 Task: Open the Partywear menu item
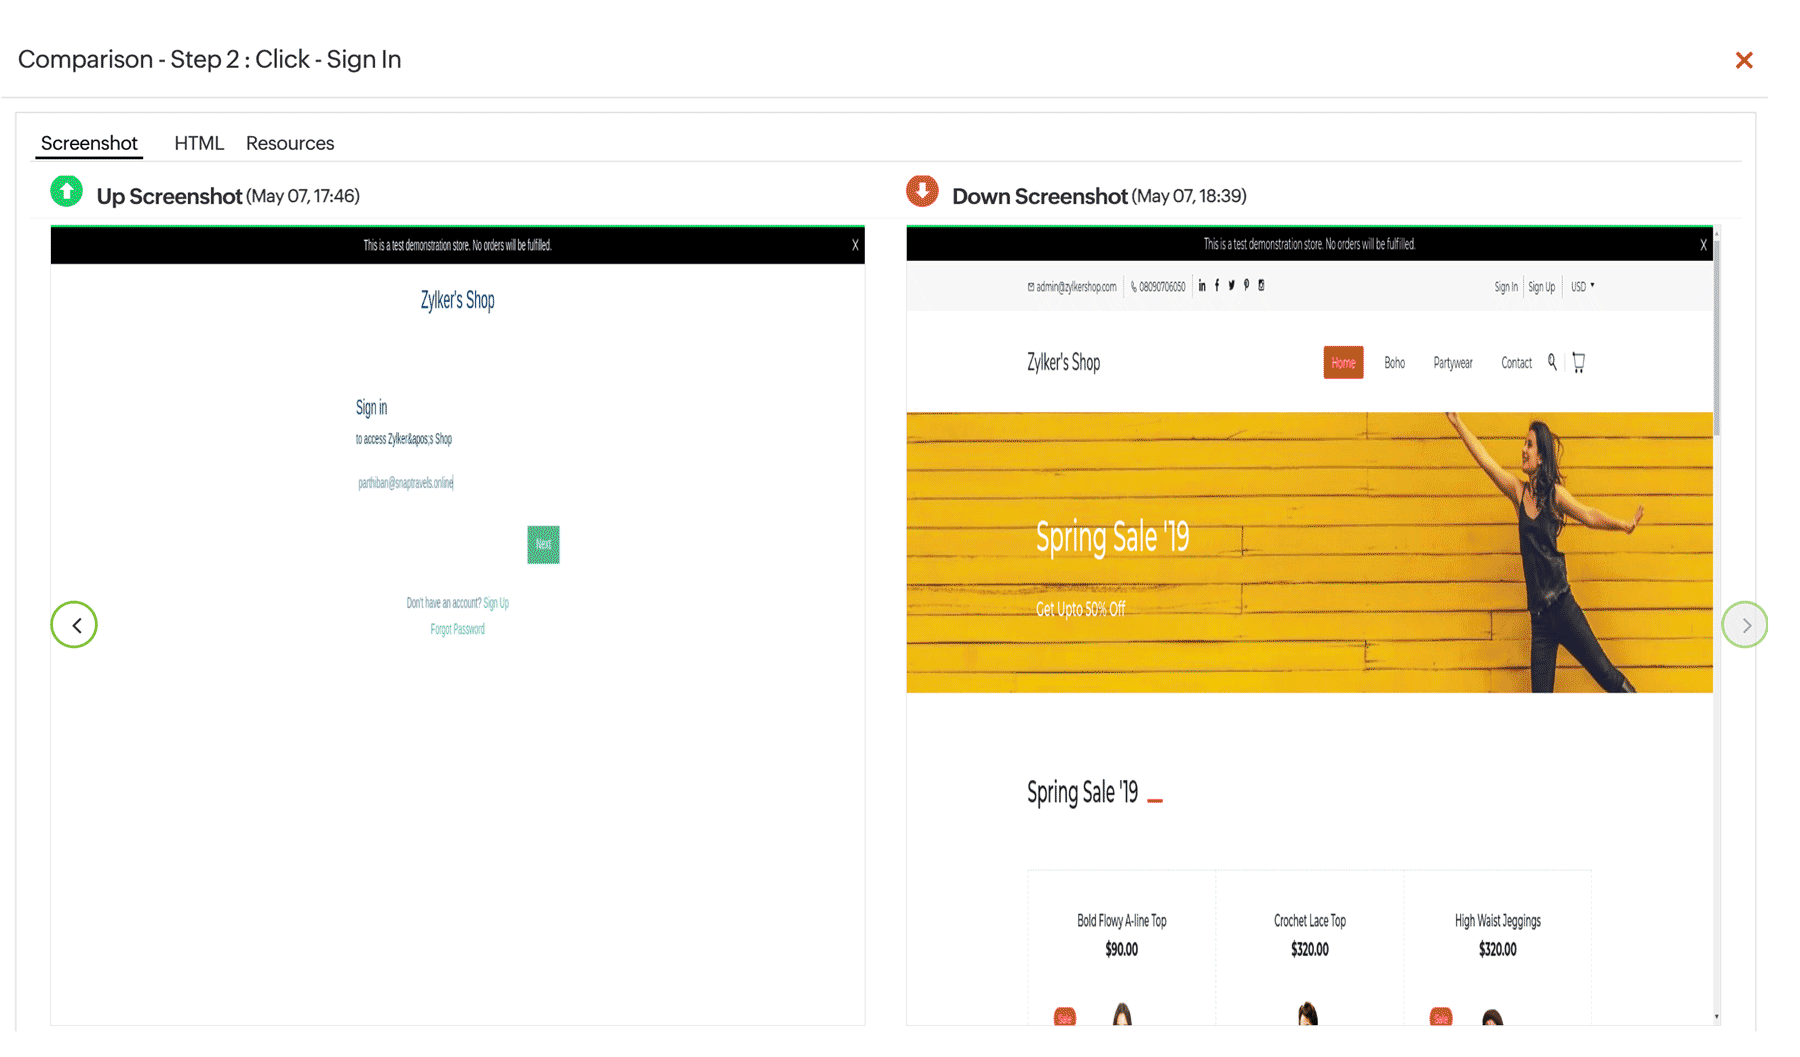pyautogui.click(x=1452, y=363)
